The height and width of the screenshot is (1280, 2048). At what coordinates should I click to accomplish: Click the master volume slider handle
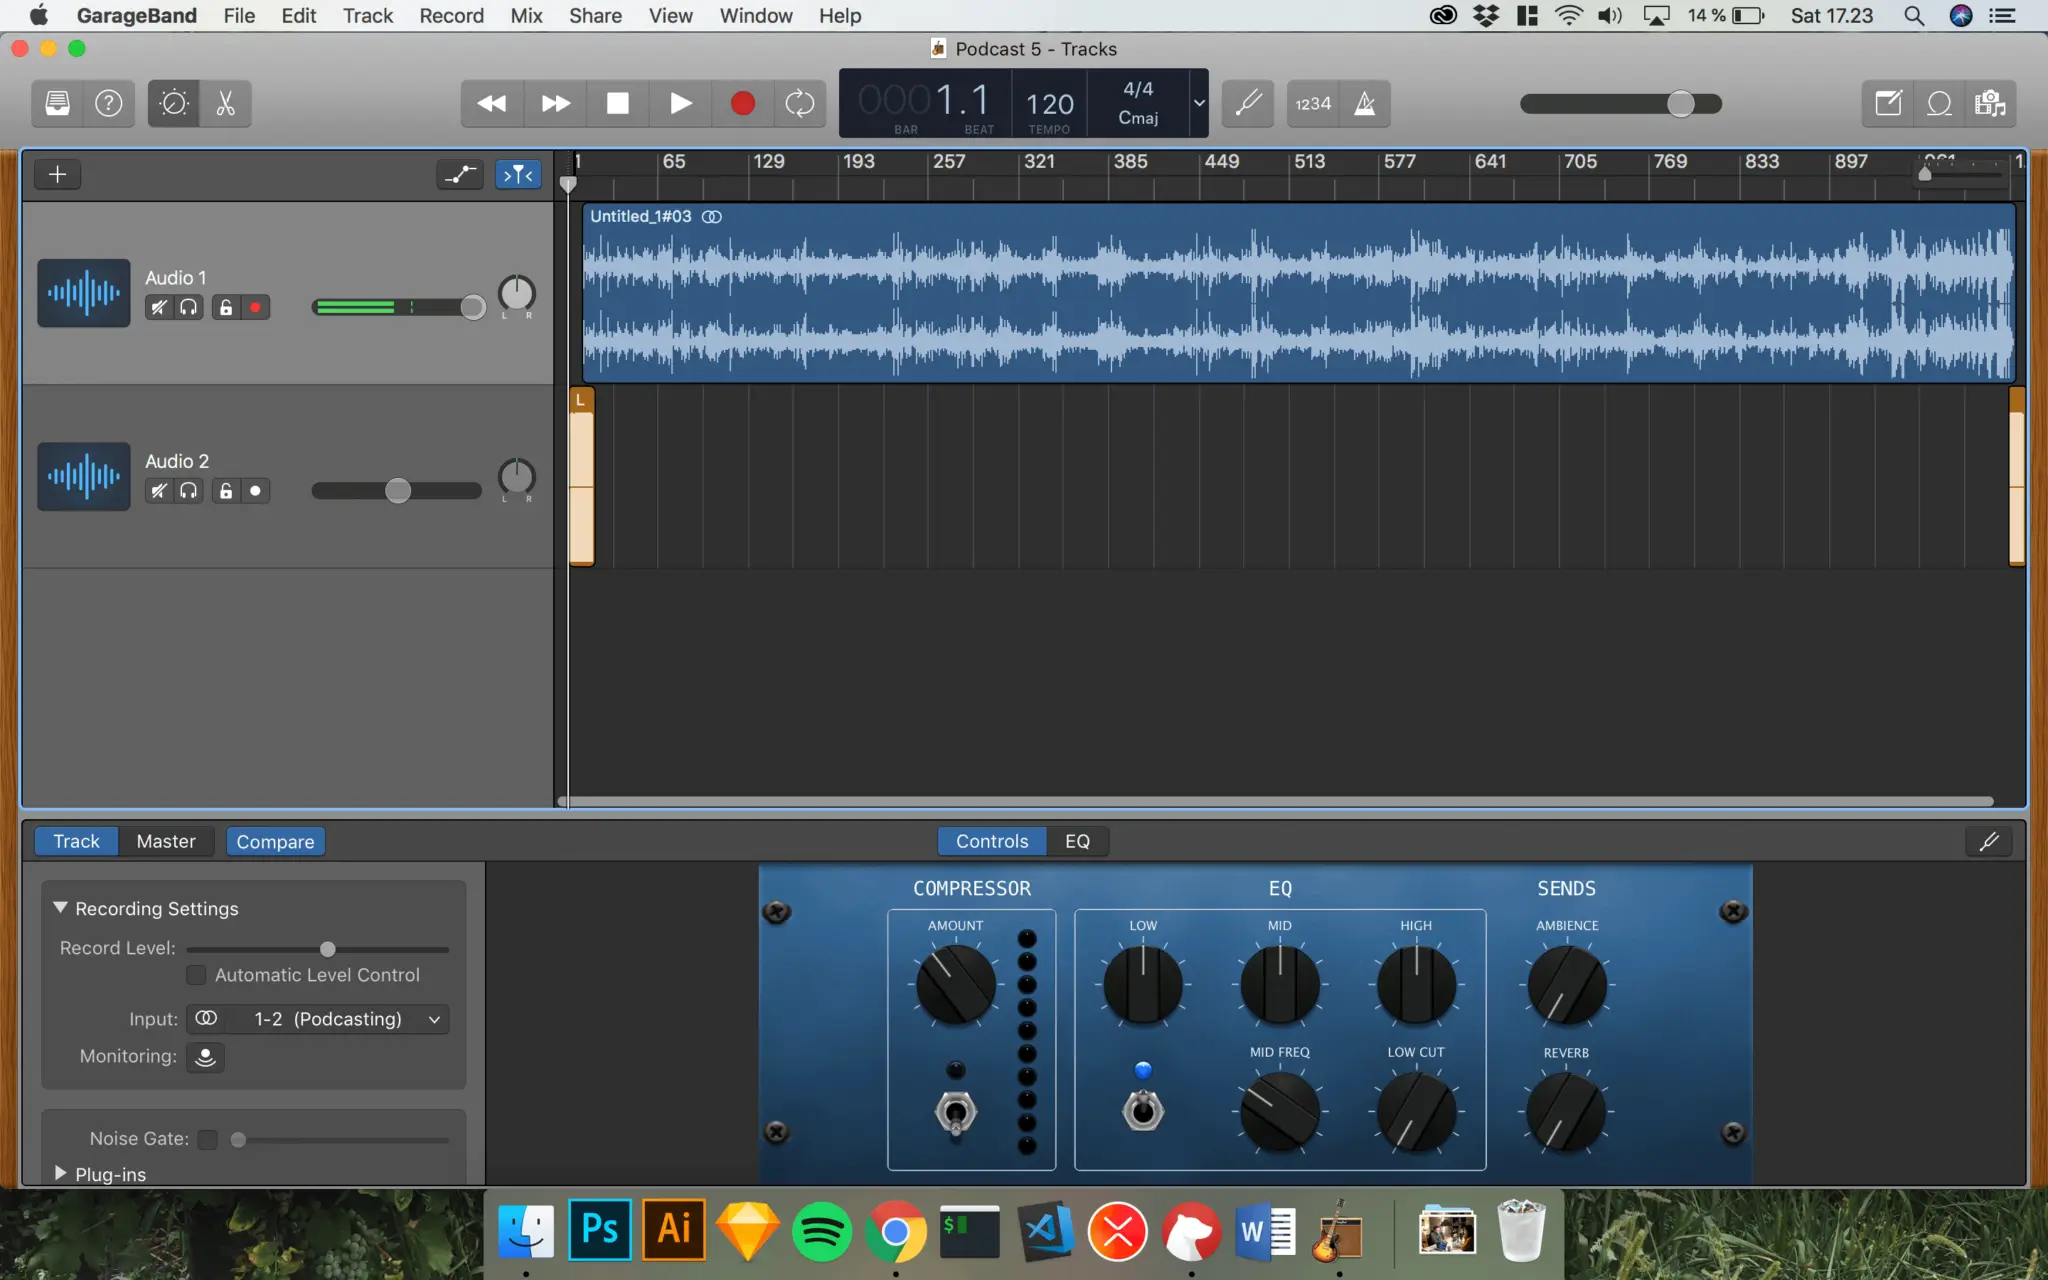(x=1683, y=103)
